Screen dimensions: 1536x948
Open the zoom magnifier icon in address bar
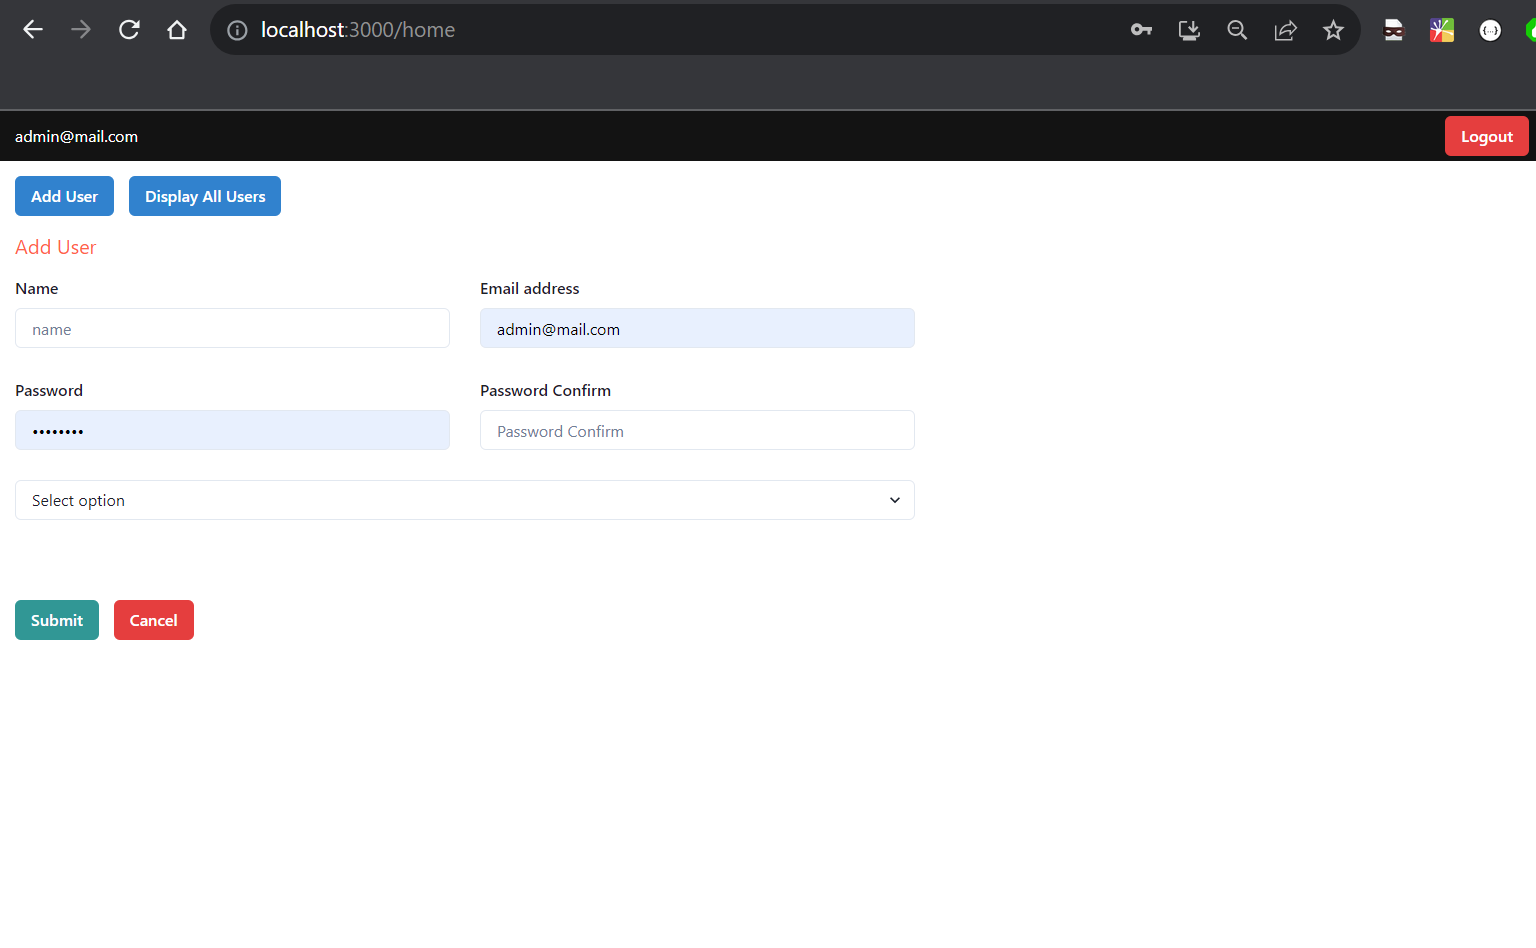click(1237, 30)
